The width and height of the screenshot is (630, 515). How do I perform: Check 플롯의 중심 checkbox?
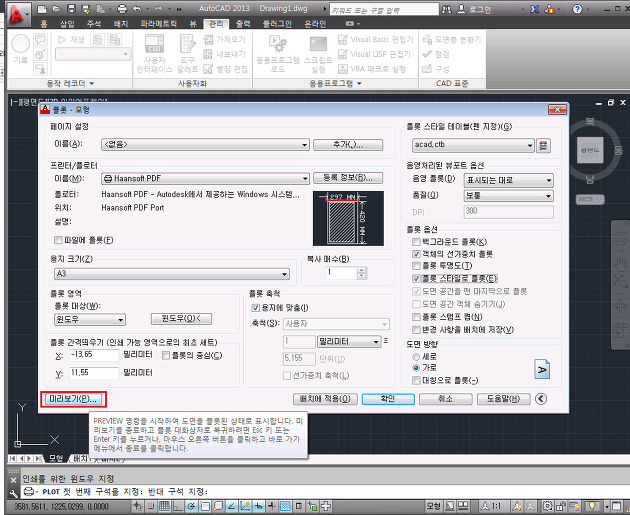pos(166,355)
